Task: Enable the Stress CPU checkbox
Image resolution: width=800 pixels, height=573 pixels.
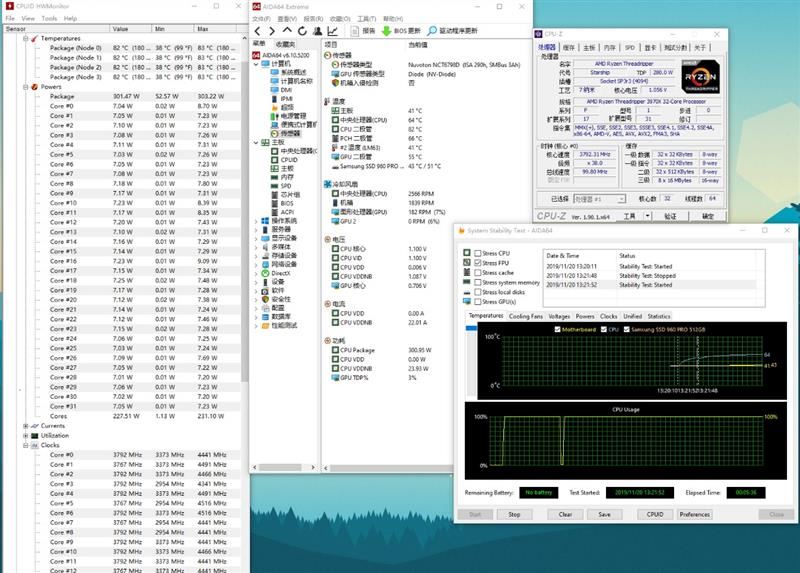Action: point(478,253)
